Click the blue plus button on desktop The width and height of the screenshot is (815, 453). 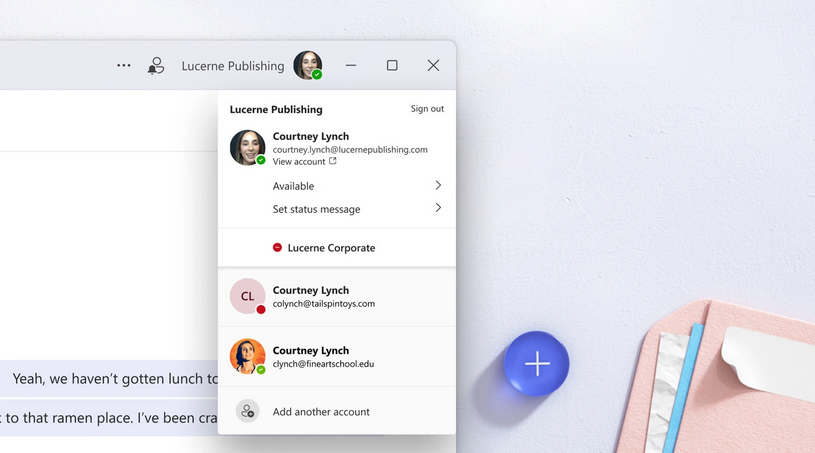537,363
